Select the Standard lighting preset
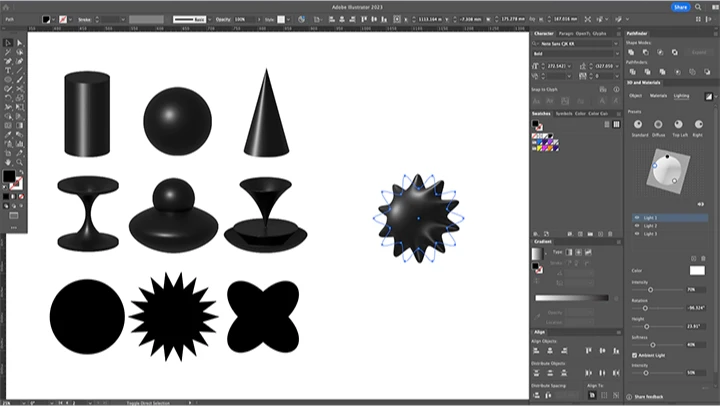This screenshot has width=720, height=406. click(639, 124)
